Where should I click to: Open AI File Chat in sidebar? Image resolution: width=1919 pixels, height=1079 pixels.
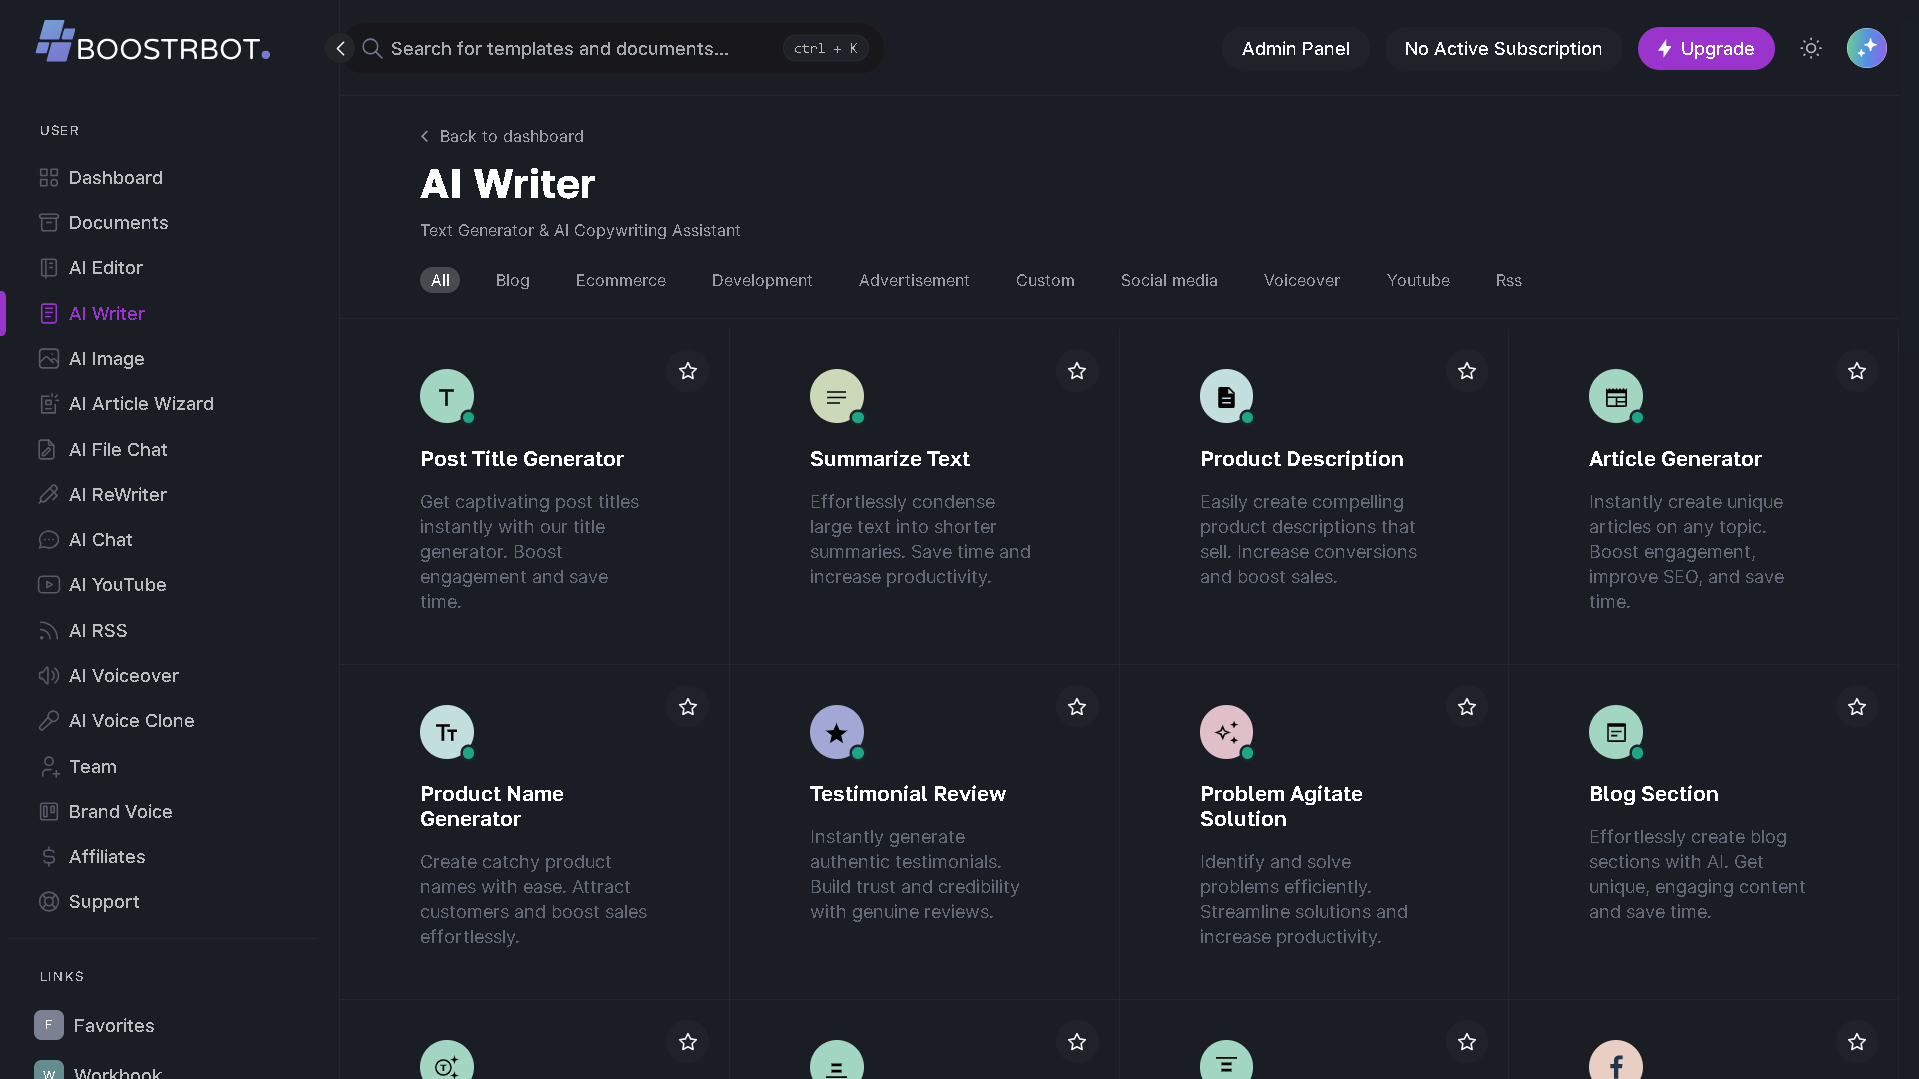(103, 450)
